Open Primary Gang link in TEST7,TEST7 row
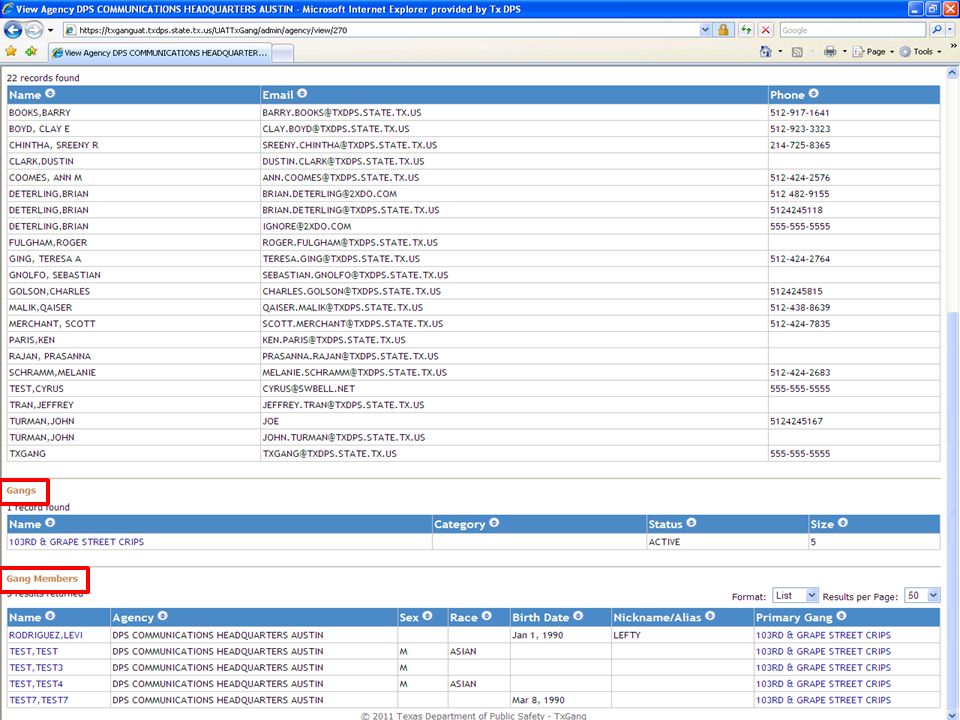Viewport: 960px width, 720px height. click(823, 700)
